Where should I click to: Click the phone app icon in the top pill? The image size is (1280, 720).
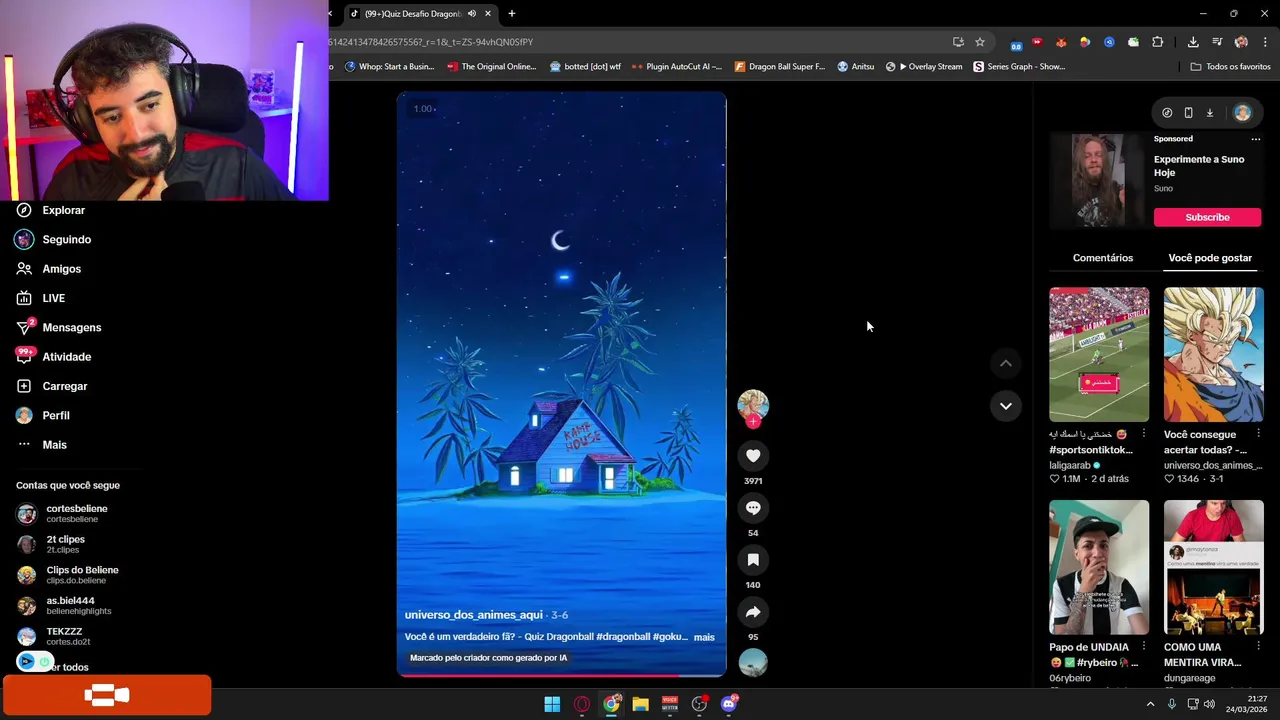[1188, 113]
